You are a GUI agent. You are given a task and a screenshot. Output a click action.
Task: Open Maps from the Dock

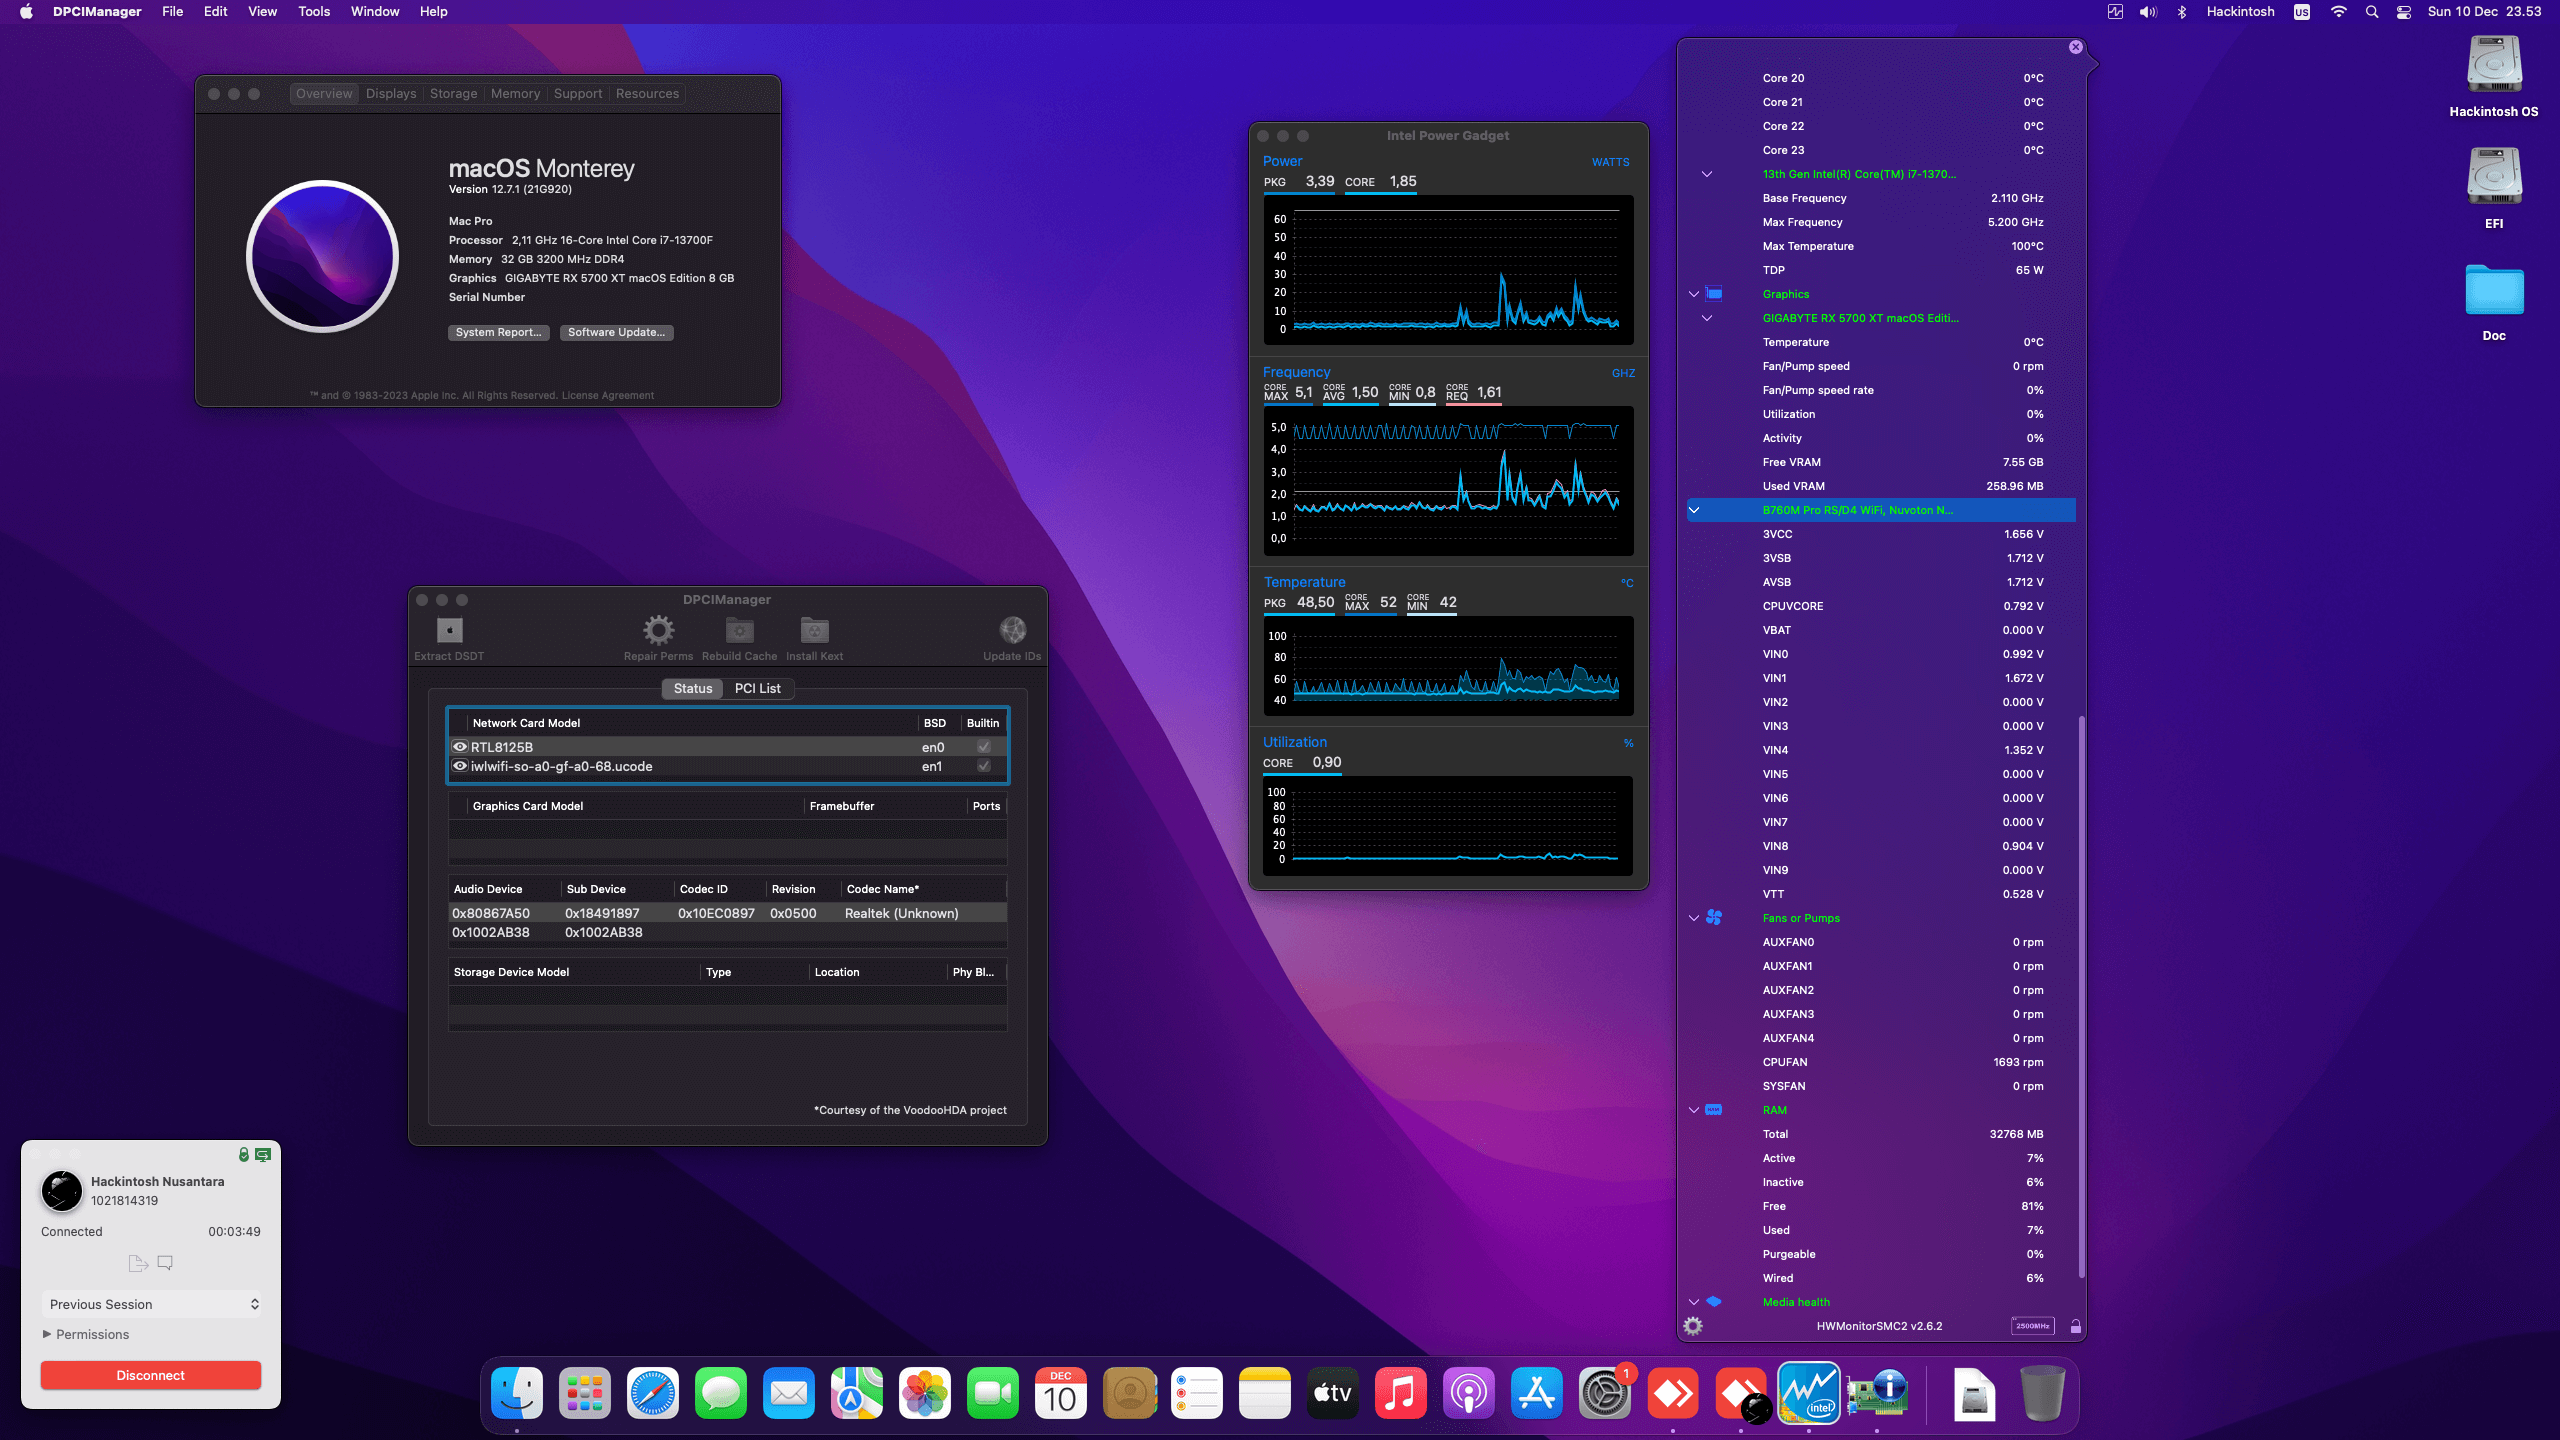(x=857, y=1393)
